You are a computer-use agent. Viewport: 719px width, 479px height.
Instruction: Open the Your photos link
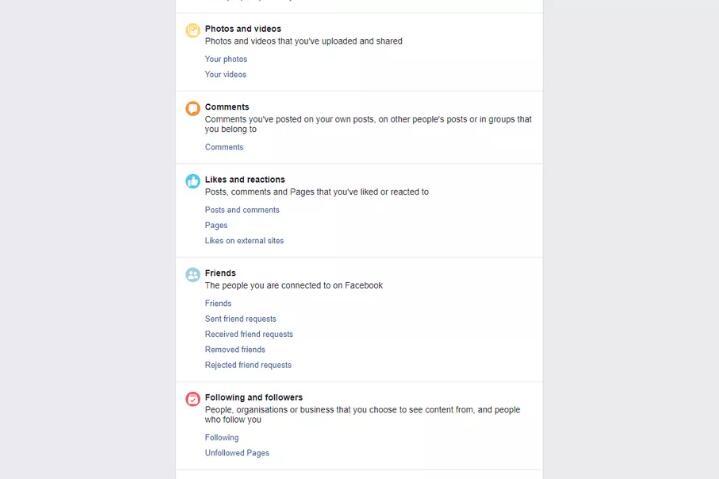(x=226, y=59)
